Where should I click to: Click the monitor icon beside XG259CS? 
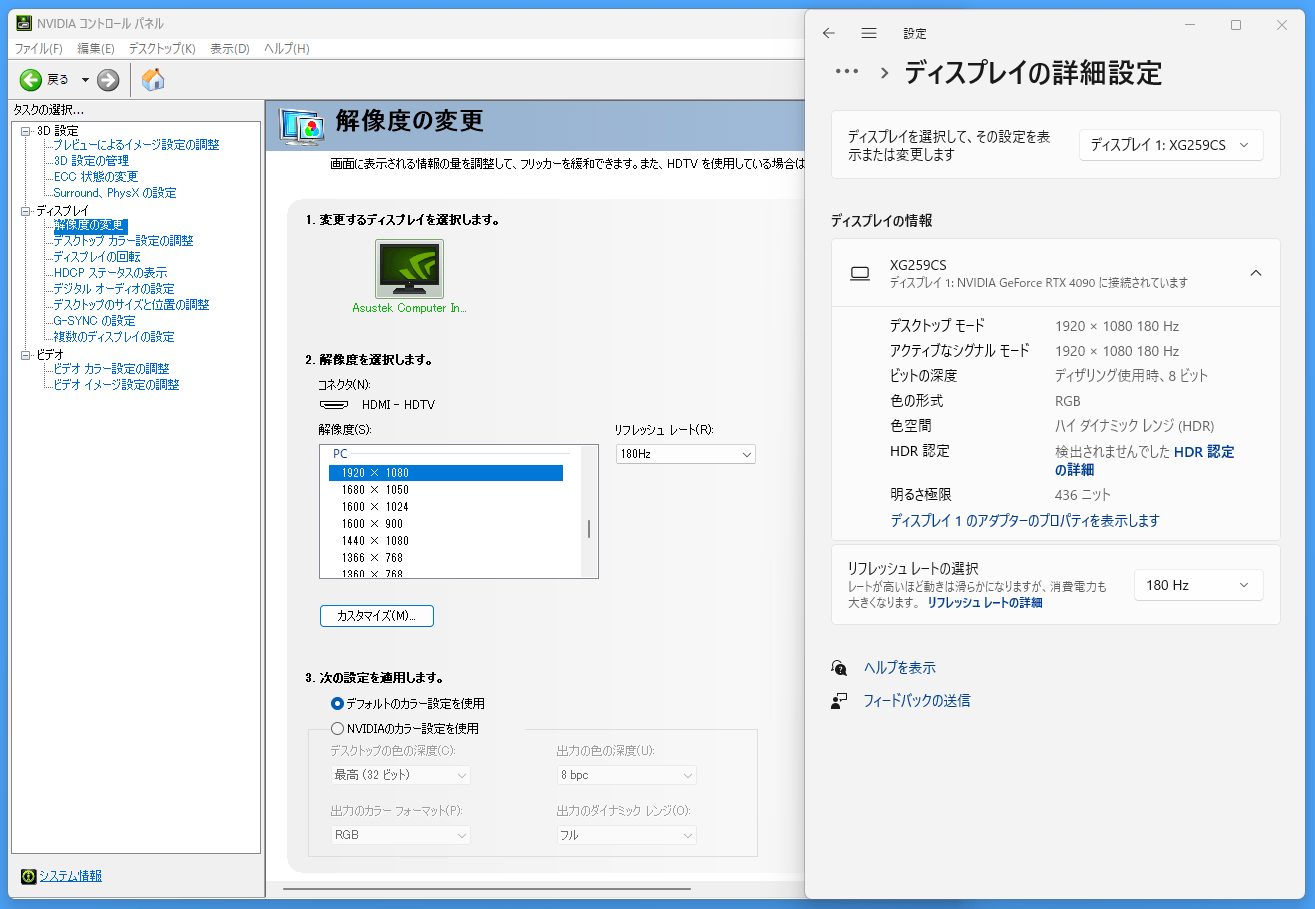tap(859, 273)
